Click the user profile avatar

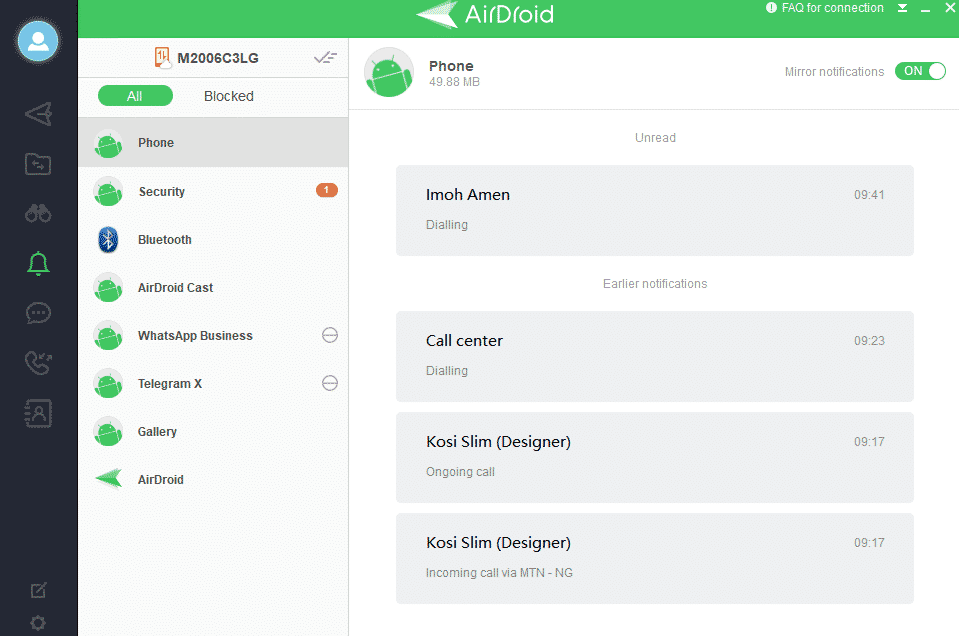coord(37,41)
